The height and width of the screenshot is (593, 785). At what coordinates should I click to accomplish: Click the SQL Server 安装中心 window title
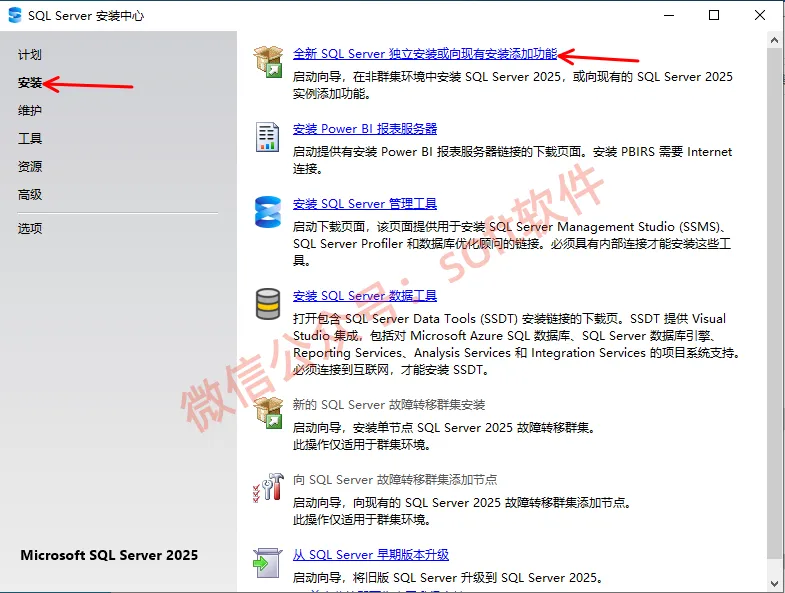[86, 16]
